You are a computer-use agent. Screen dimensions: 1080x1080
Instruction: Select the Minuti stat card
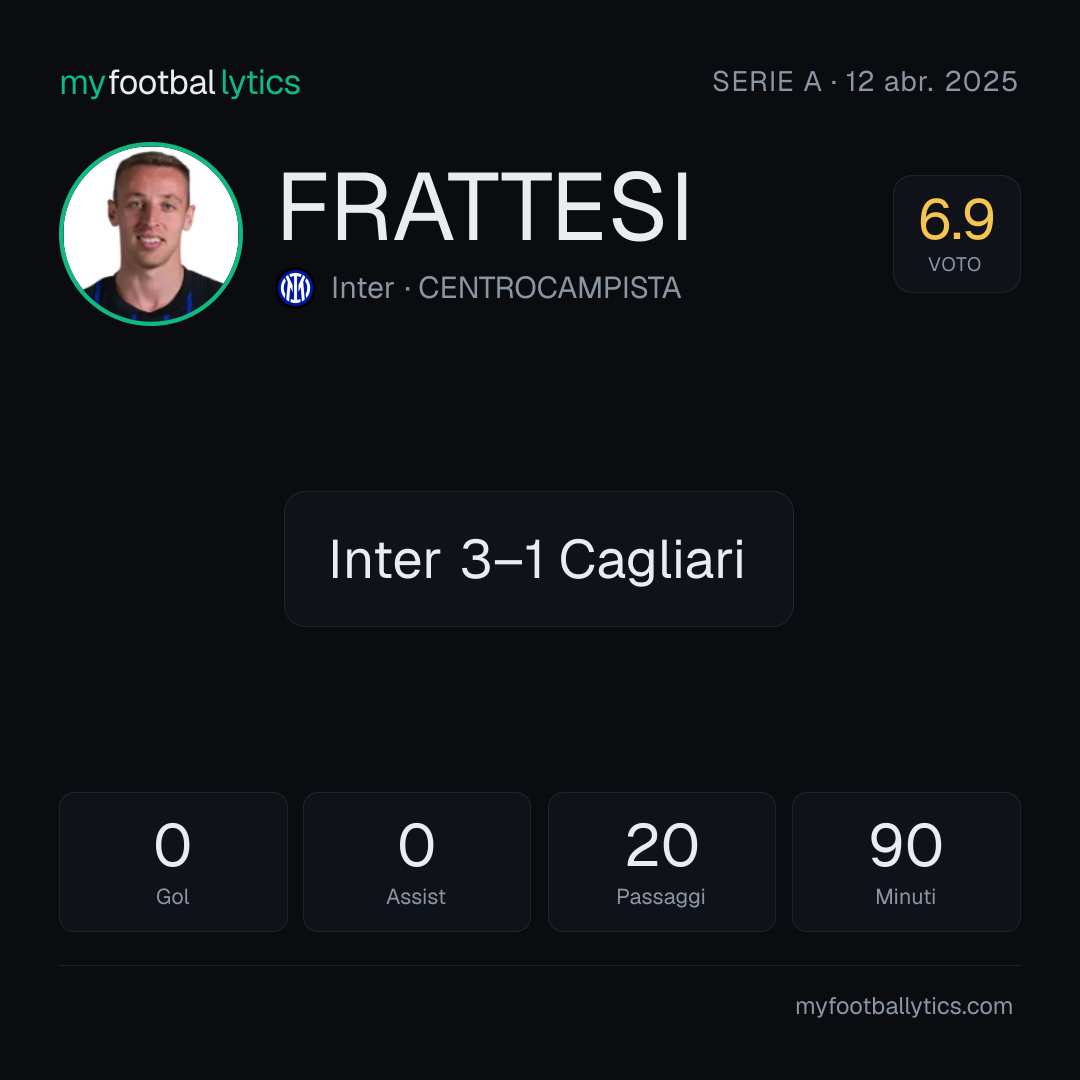[906, 862]
